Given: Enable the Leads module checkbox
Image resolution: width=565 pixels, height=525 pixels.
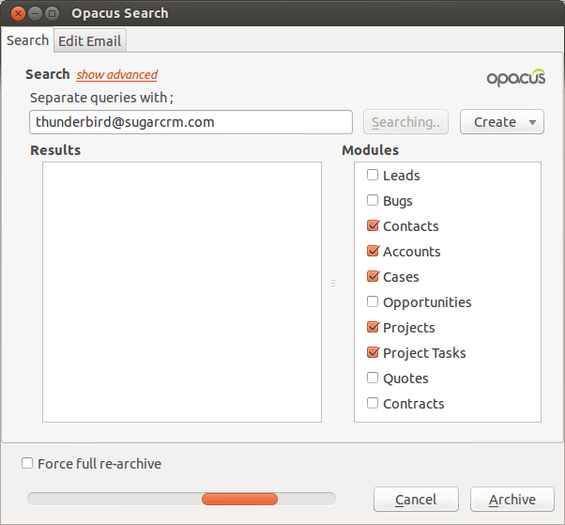Looking at the screenshot, I should point(372,175).
